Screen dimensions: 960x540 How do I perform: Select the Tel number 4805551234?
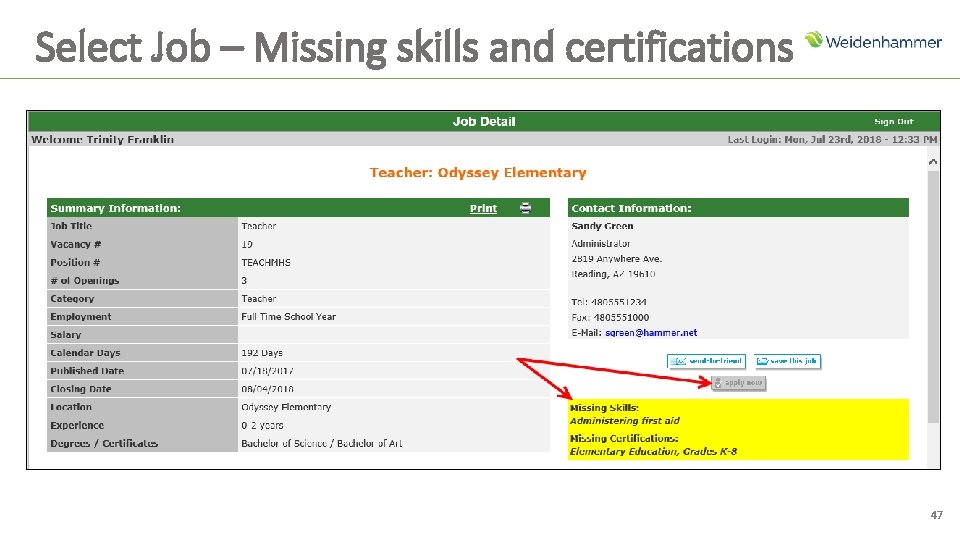(618, 302)
